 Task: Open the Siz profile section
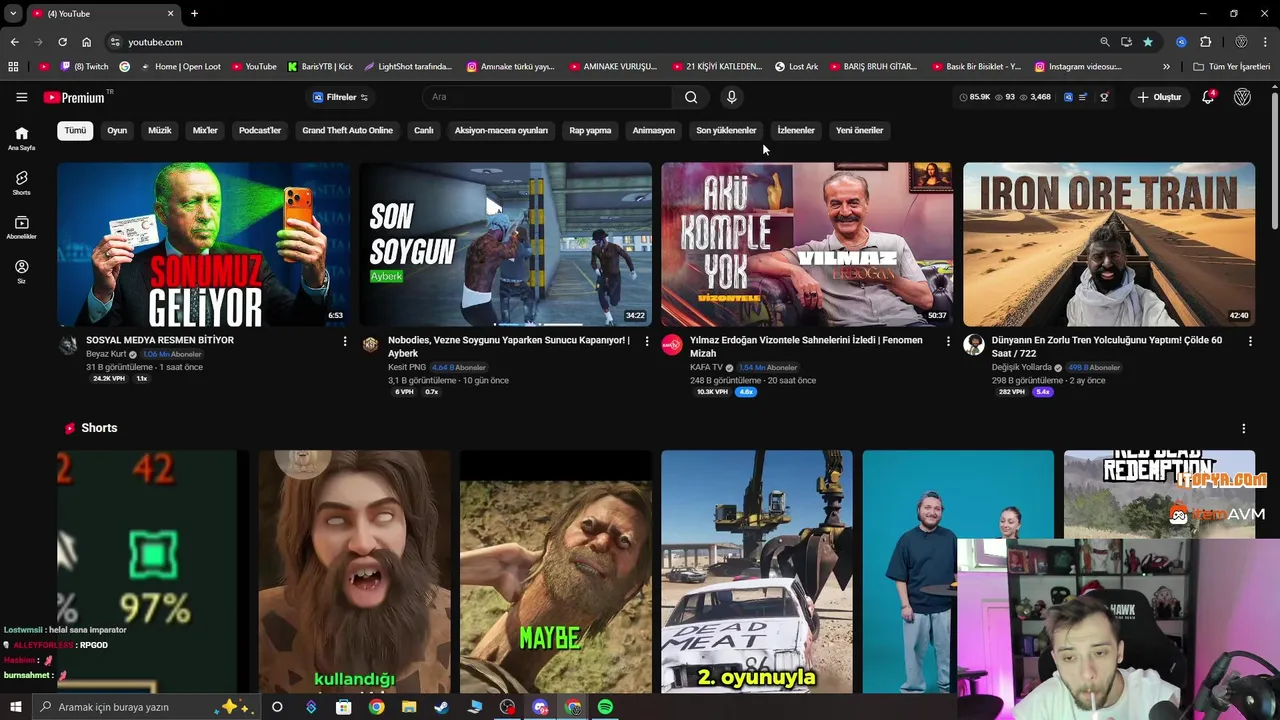pos(21,272)
